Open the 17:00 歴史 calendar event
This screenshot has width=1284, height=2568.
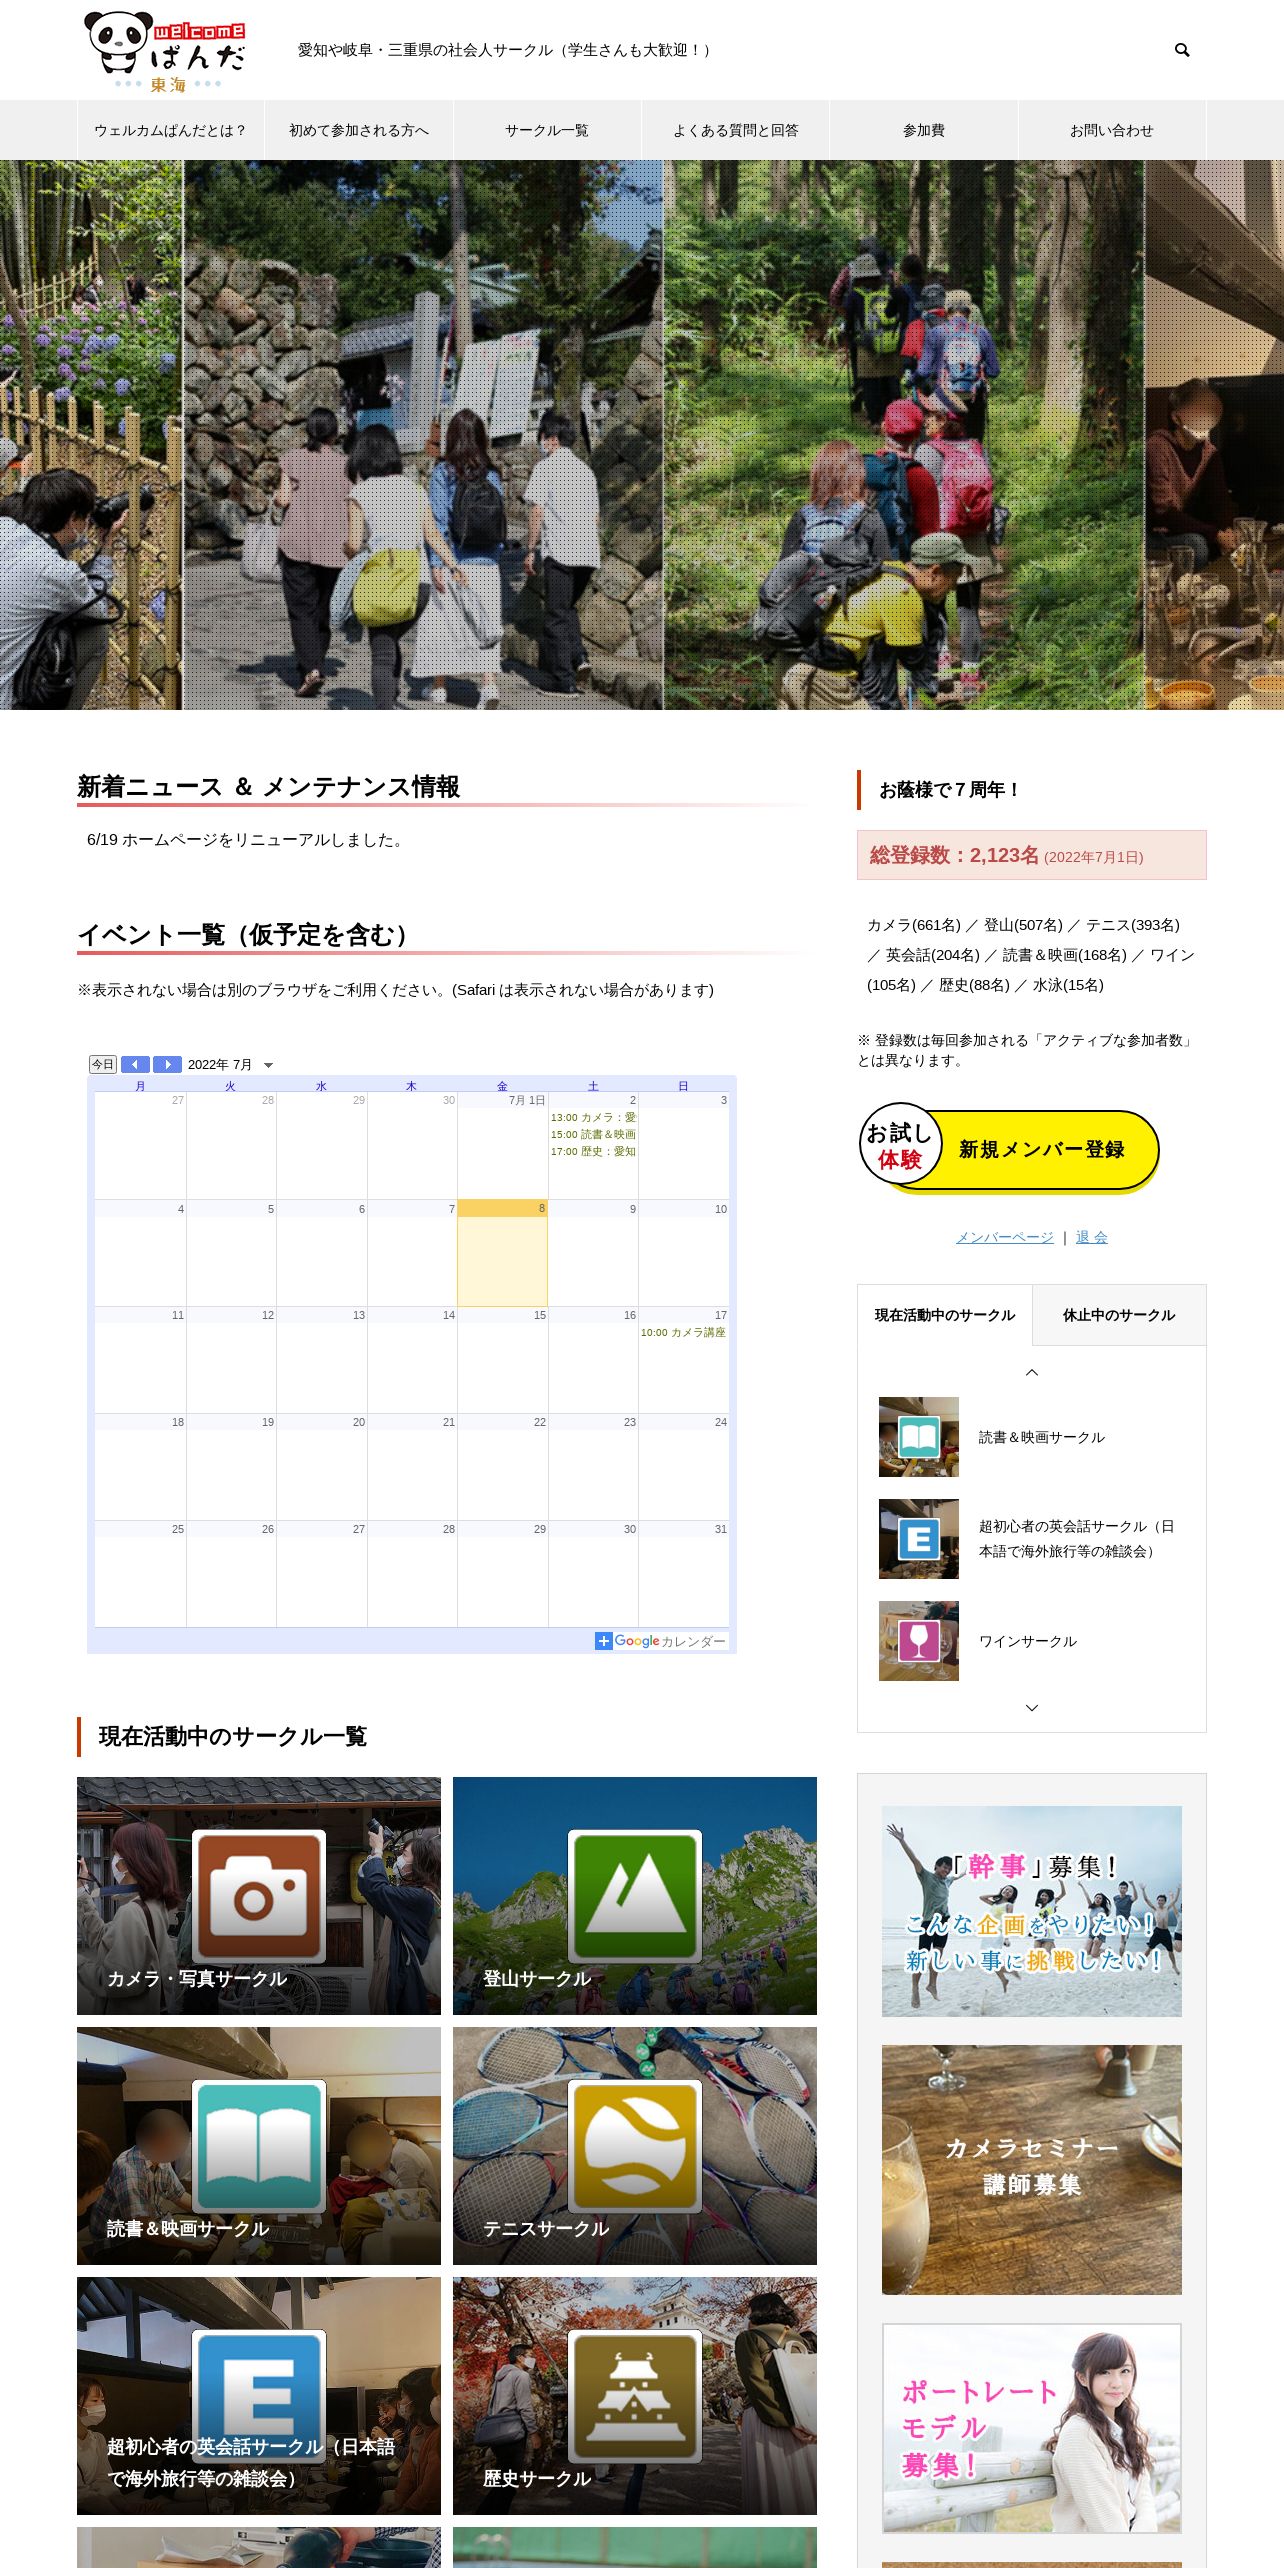593,1151
